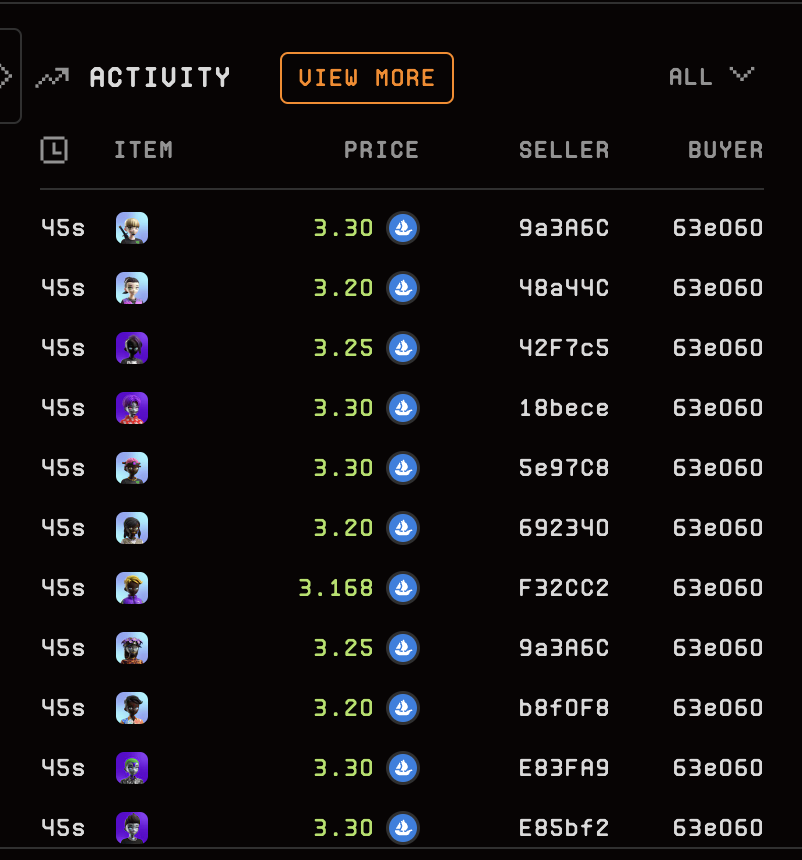
Task: Open NFT thumbnail in E83FA9 row
Action: pos(132,768)
